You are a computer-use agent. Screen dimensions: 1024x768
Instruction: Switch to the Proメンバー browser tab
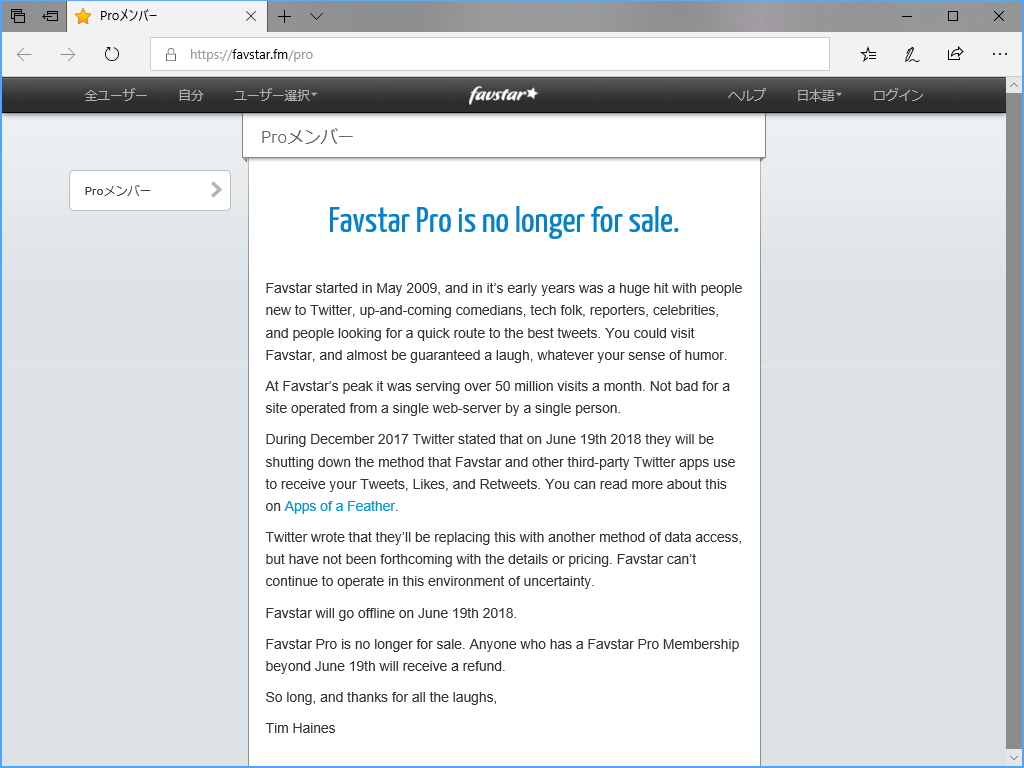point(160,16)
